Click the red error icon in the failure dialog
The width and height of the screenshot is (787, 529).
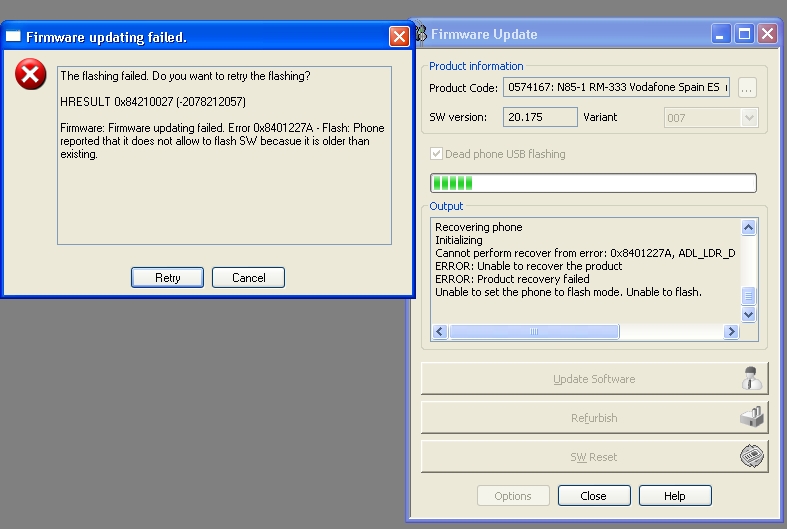tap(30, 74)
